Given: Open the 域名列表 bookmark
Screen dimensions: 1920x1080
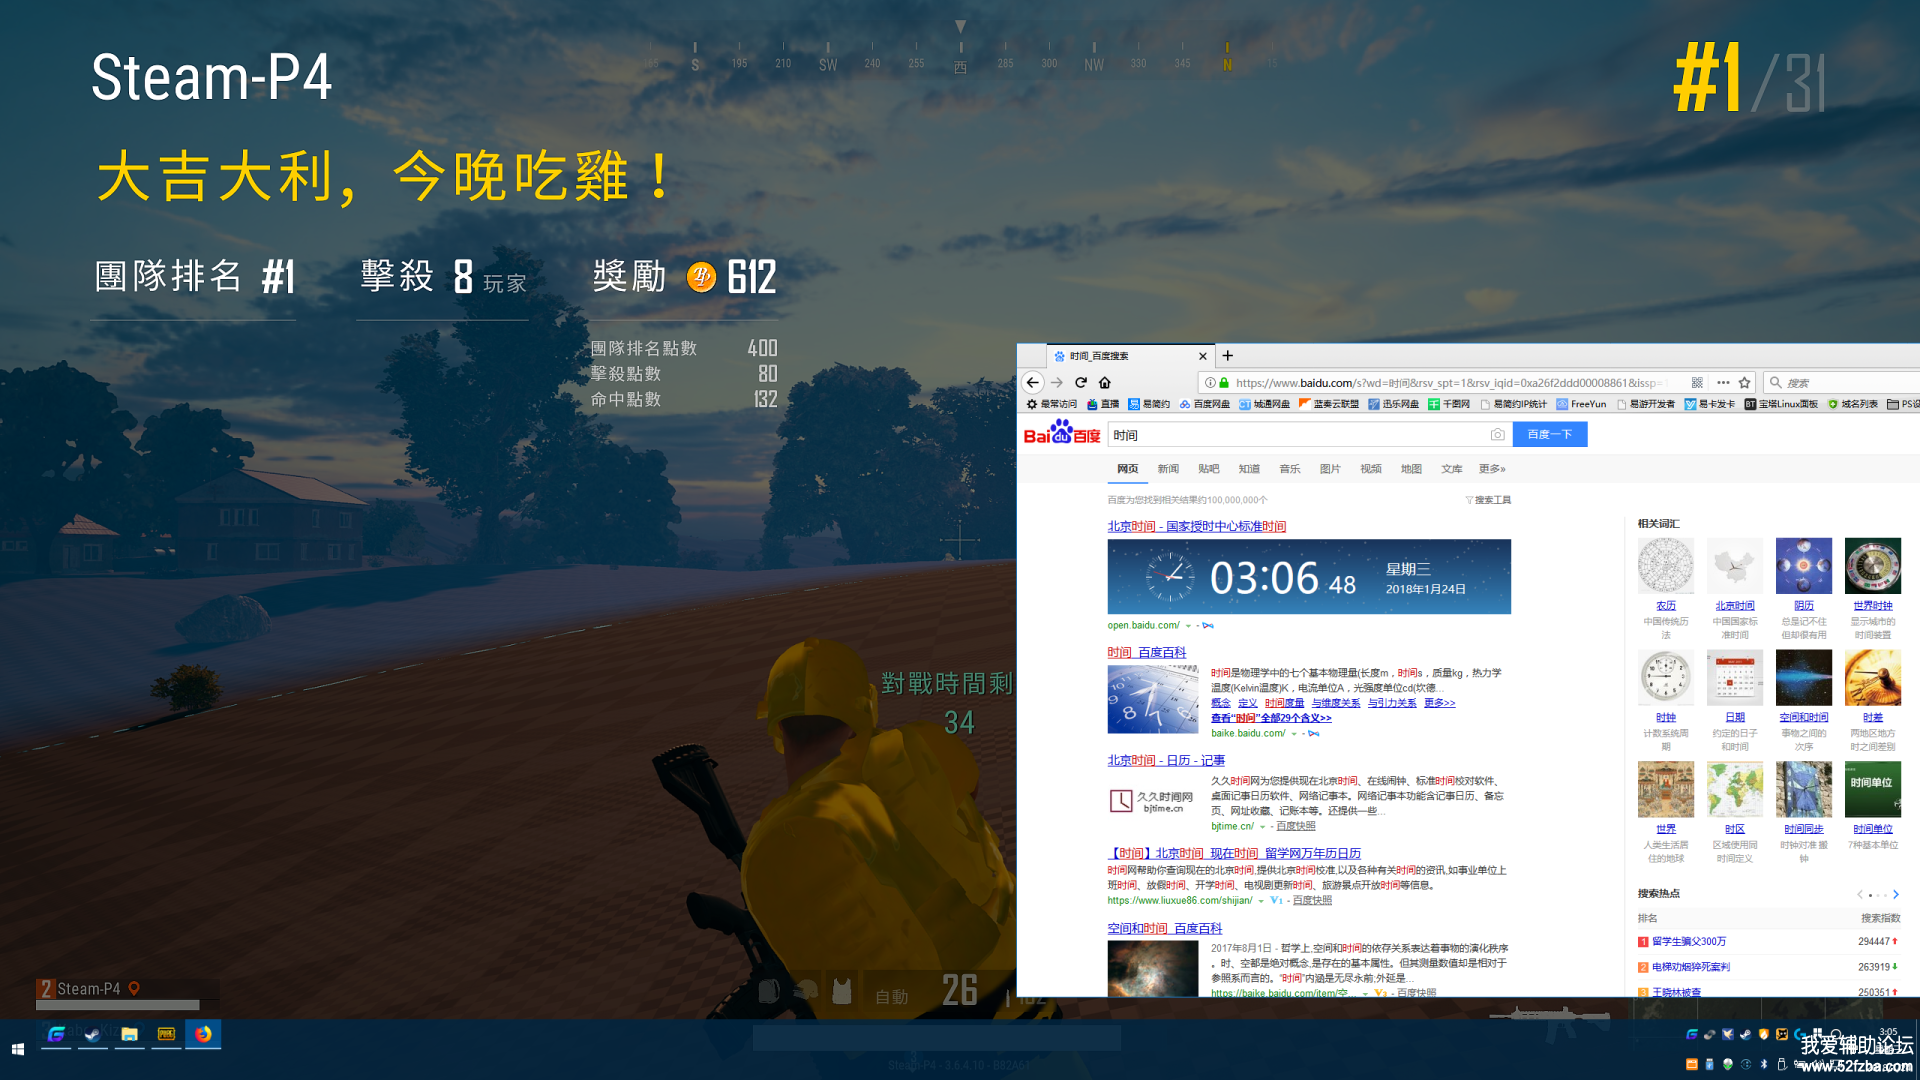Looking at the screenshot, I should tap(1853, 404).
